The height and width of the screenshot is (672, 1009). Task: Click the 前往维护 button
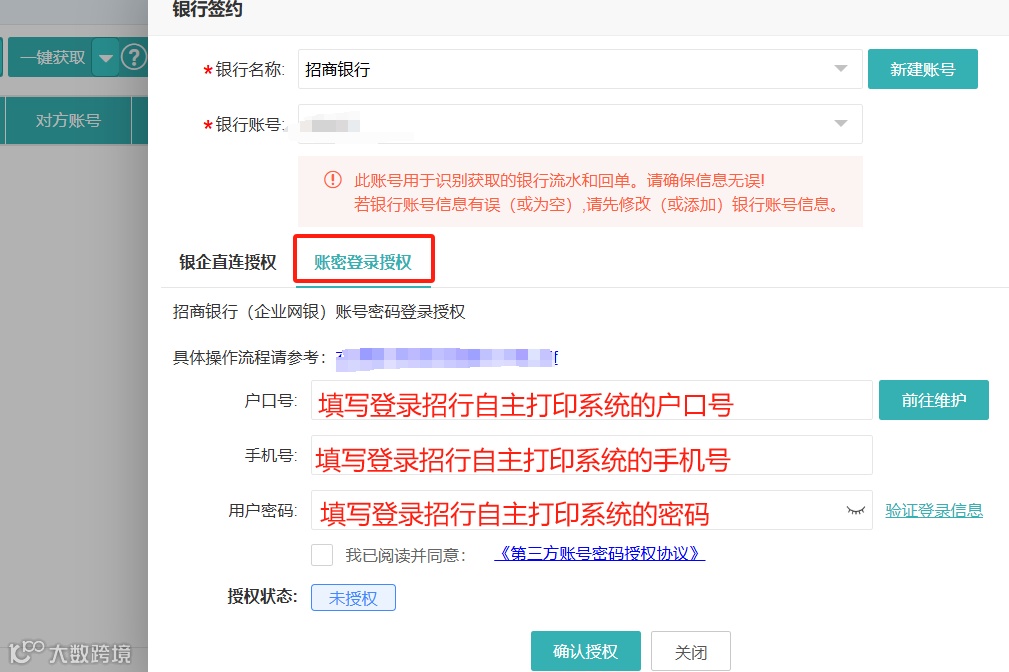click(933, 400)
